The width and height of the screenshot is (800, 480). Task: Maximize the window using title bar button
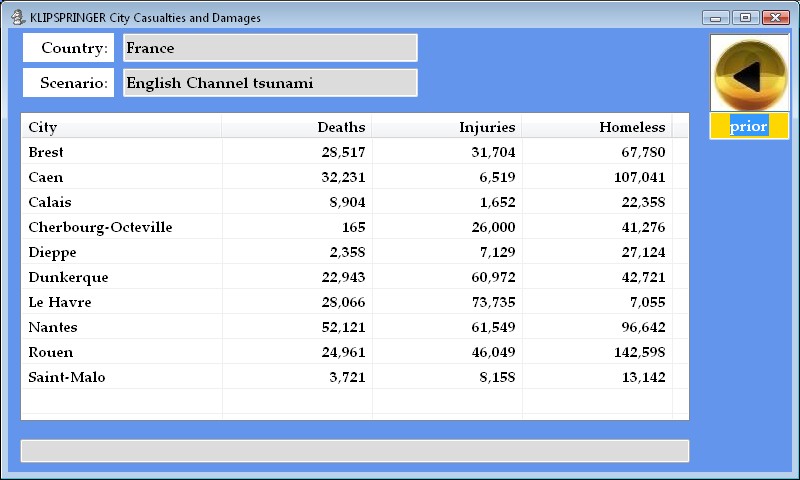pyautogui.click(x=745, y=17)
